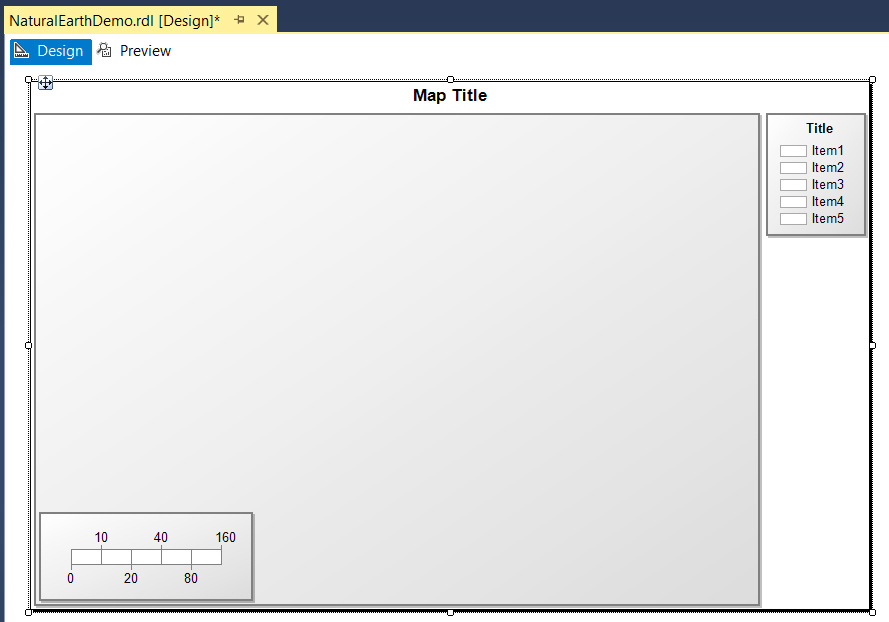Click the top-center resize handle of the map

450,79
